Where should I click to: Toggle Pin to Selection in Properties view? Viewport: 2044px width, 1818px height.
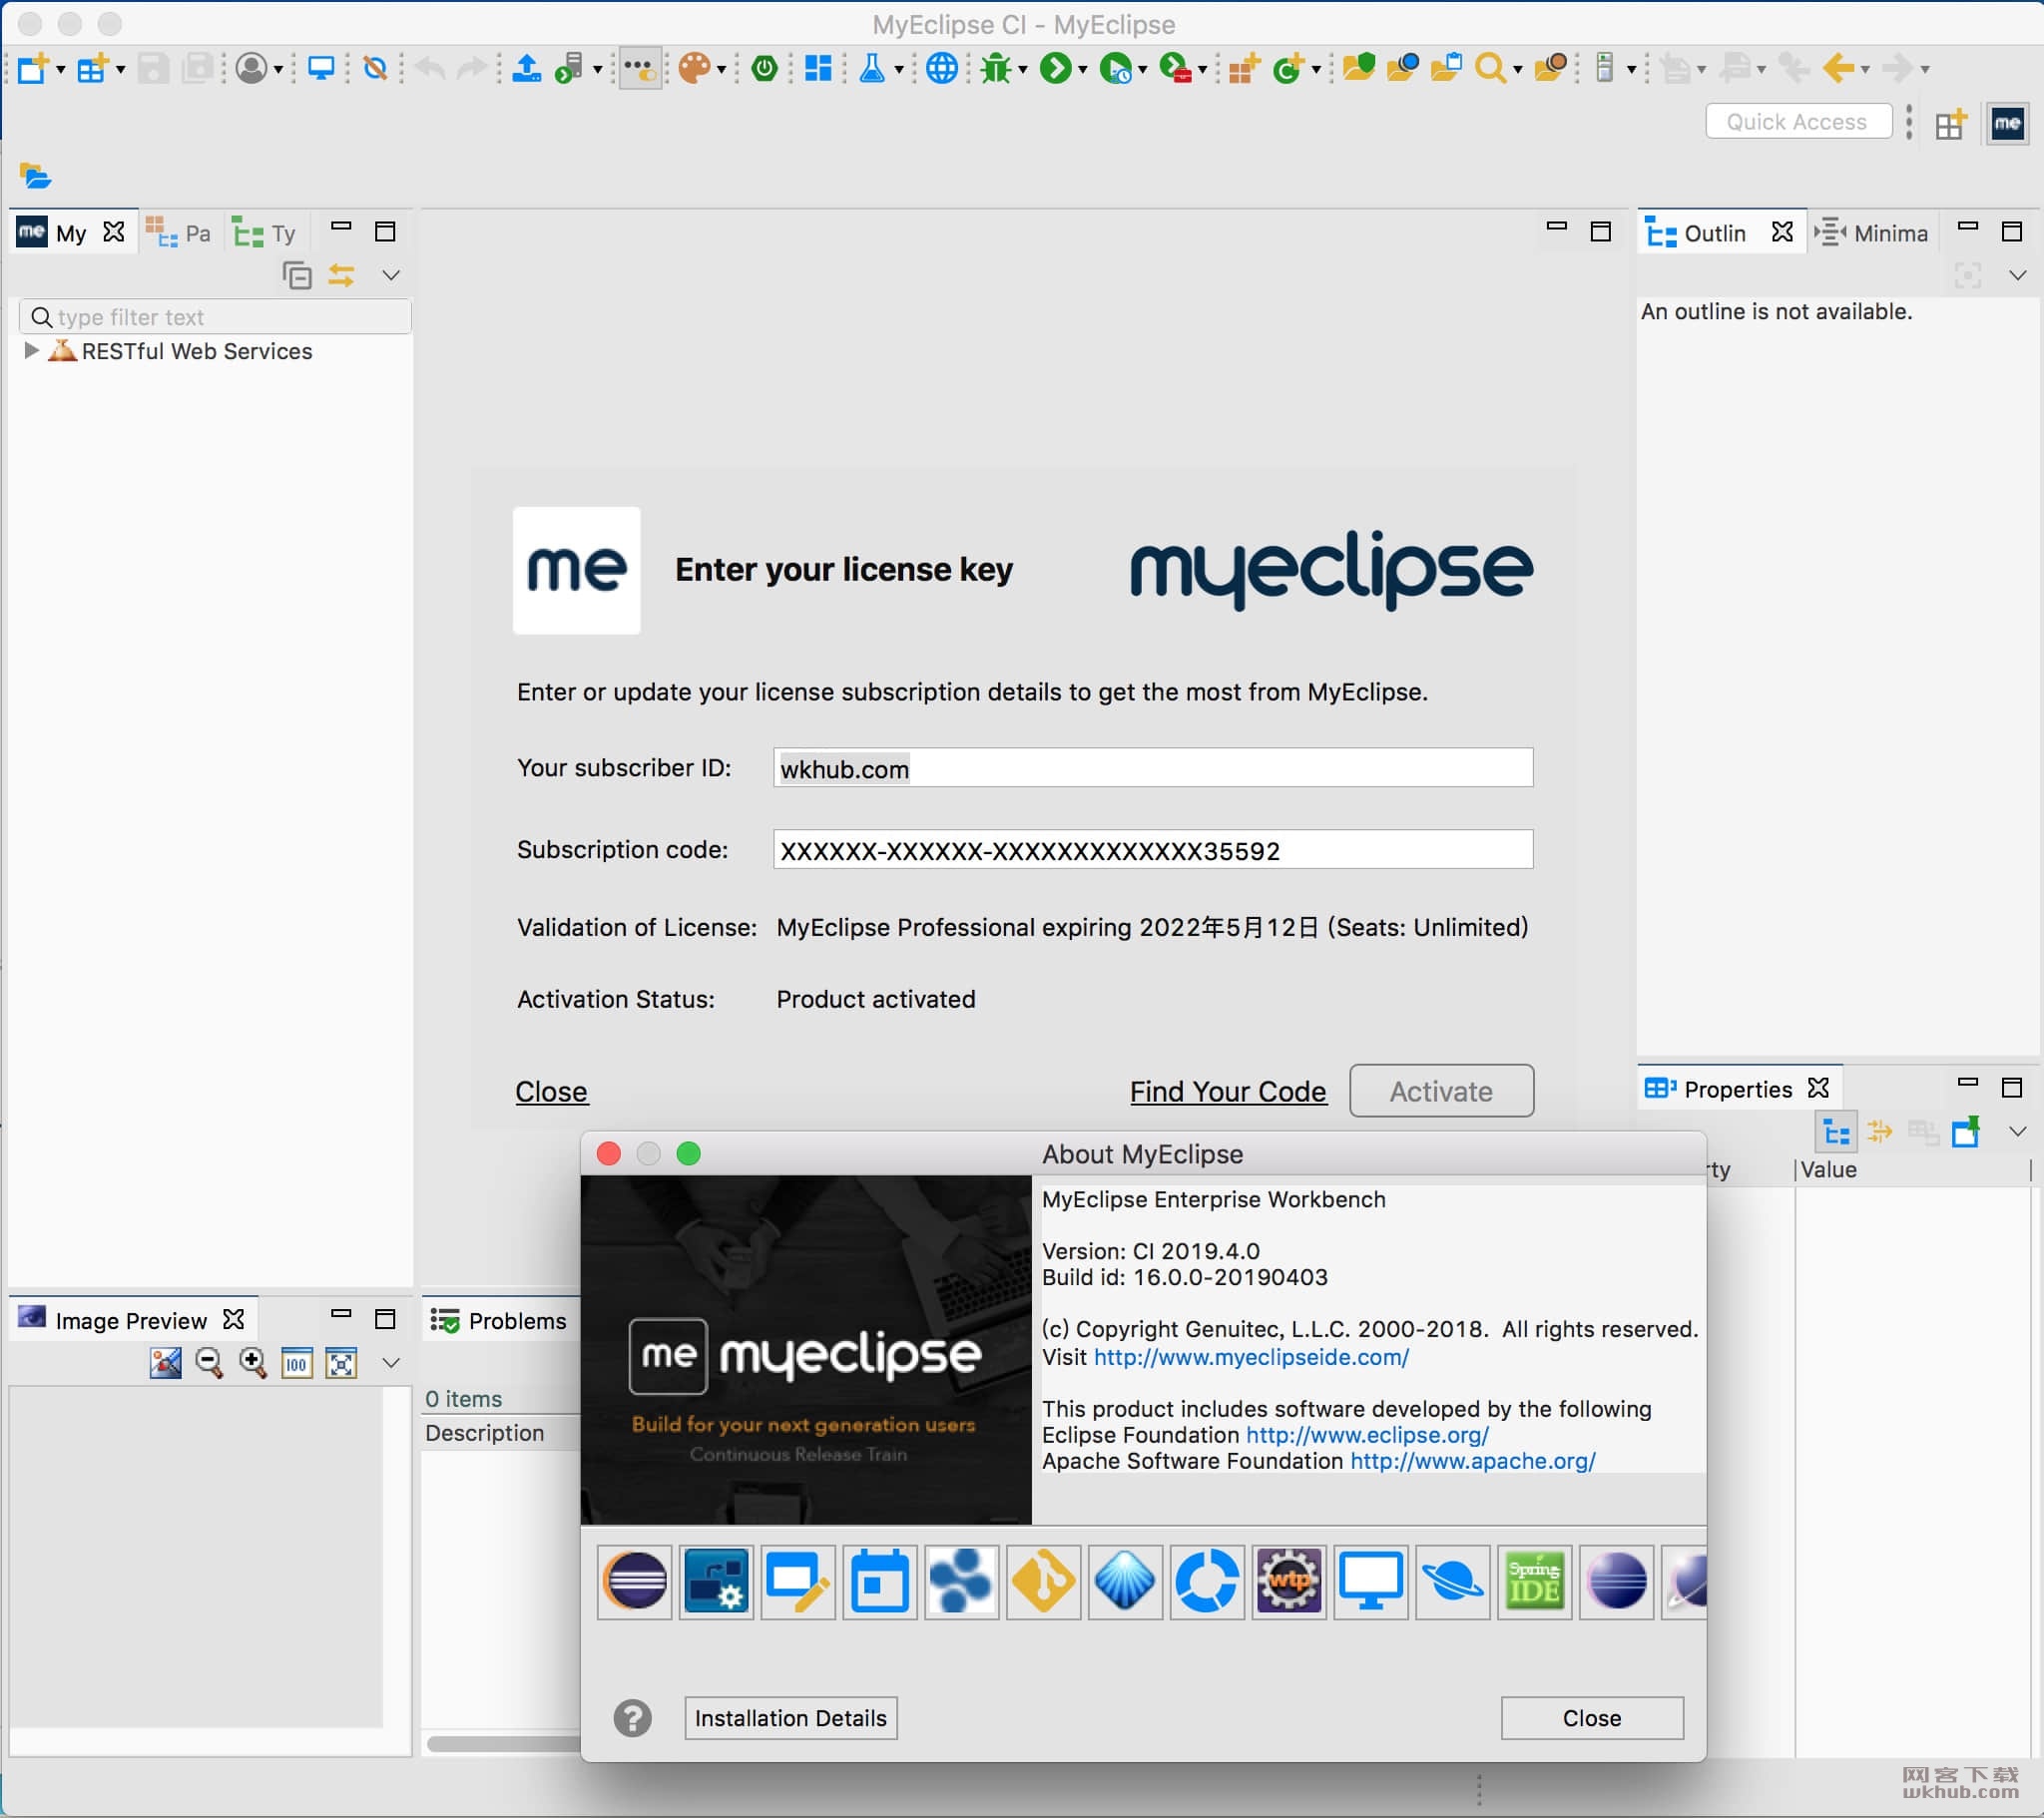click(x=1966, y=1132)
